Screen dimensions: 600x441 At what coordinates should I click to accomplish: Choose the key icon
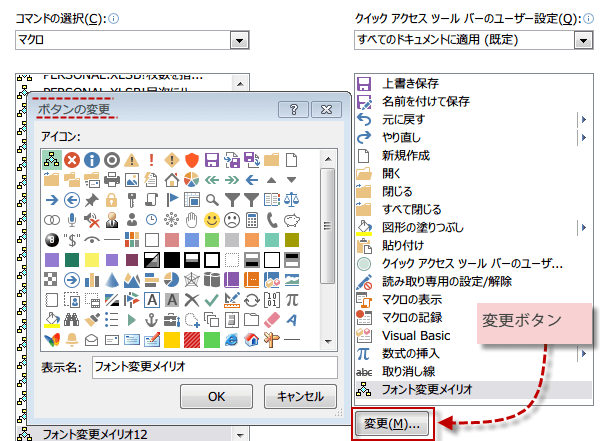[132, 200]
